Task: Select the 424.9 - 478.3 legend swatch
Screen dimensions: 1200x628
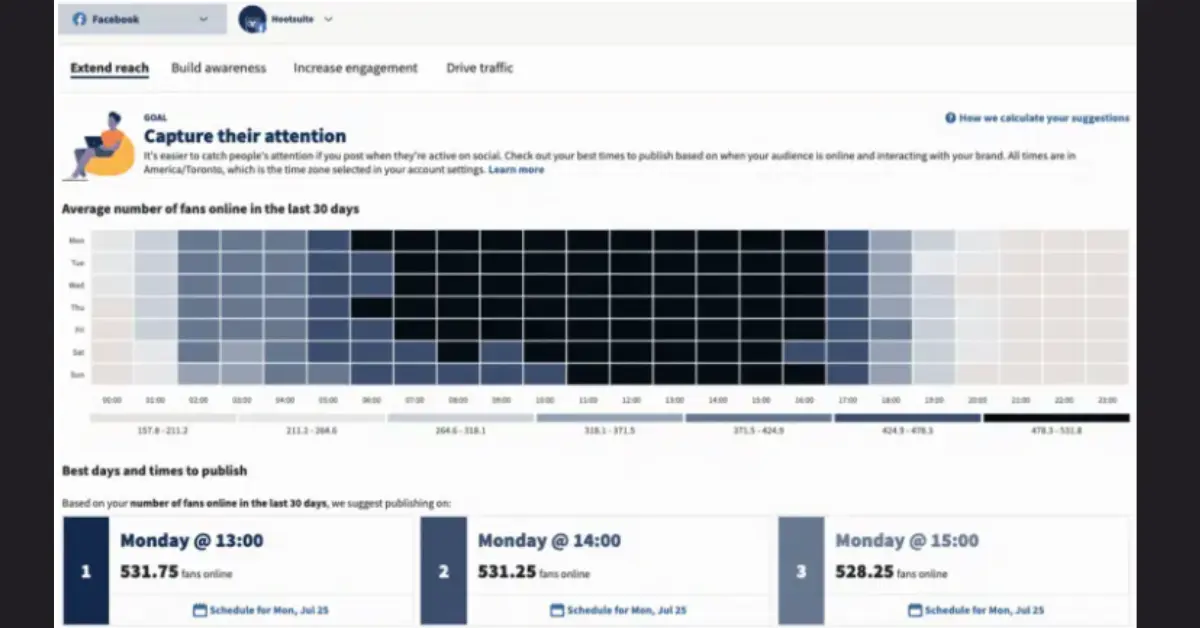Action: [907, 418]
